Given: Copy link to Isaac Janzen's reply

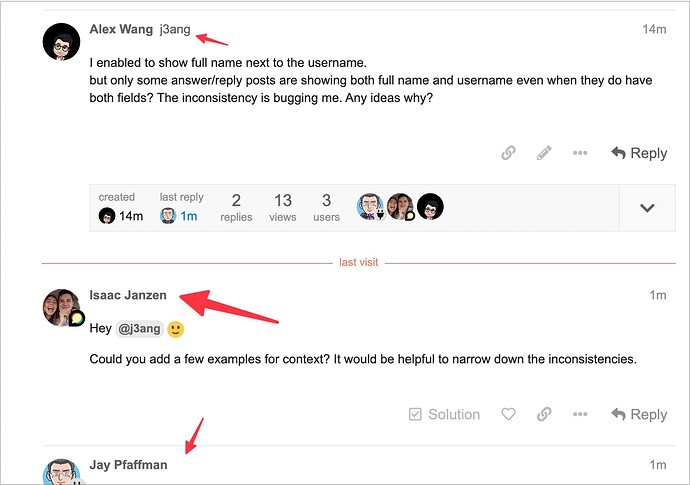Looking at the screenshot, I should point(544,414).
